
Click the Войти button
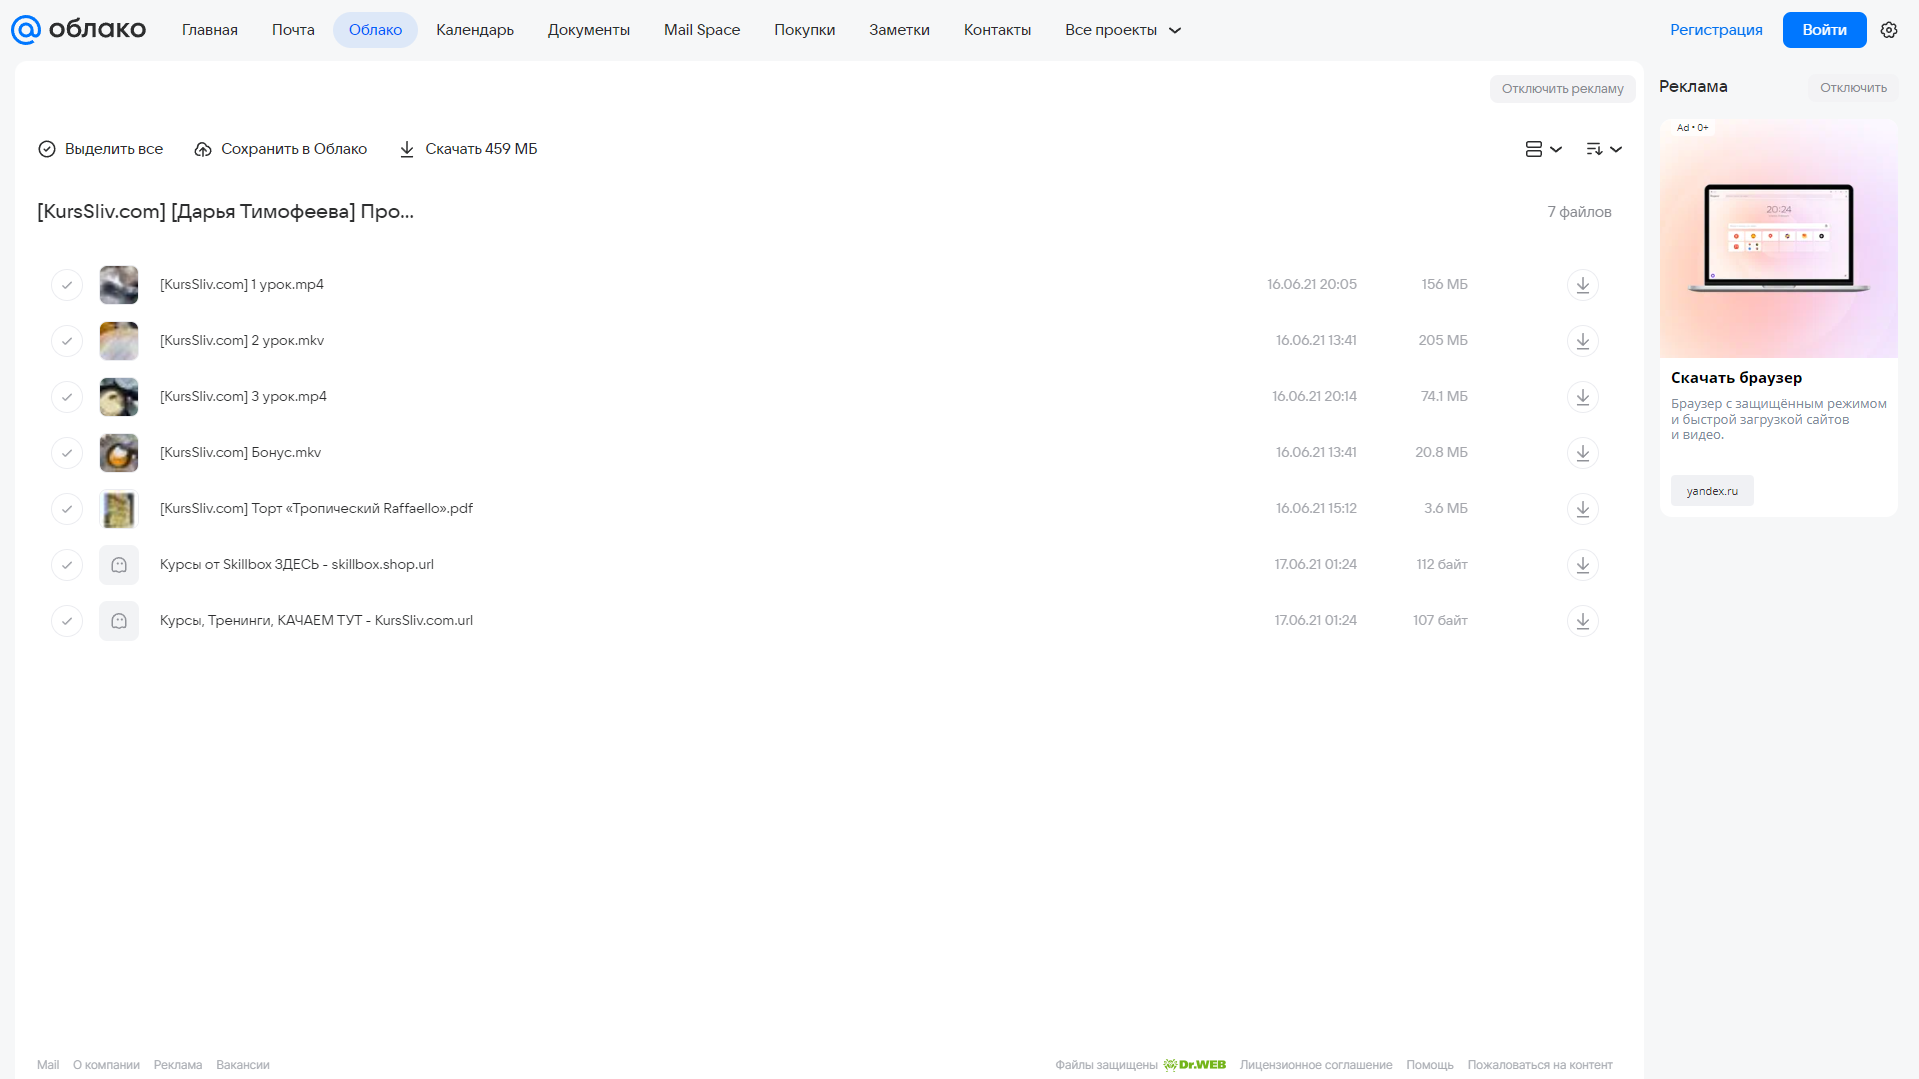1824,30
